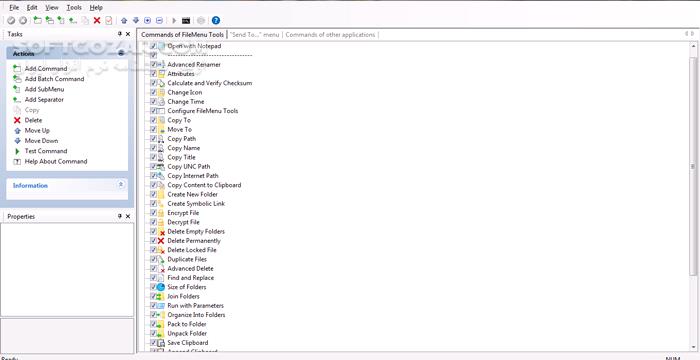
Task: Click the Advanced Renamer row icon
Action: point(161,65)
